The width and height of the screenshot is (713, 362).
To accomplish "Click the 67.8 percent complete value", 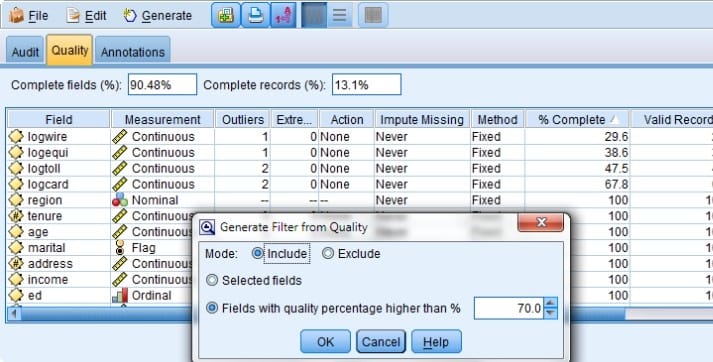I will pos(617,184).
